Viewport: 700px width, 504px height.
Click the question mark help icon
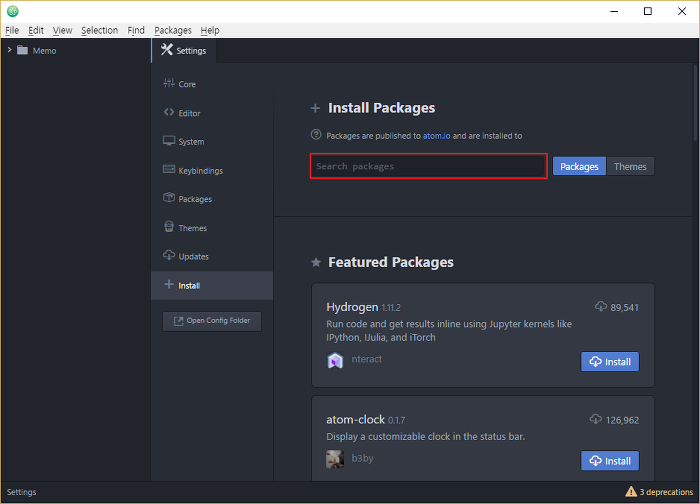(x=316, y=134)
